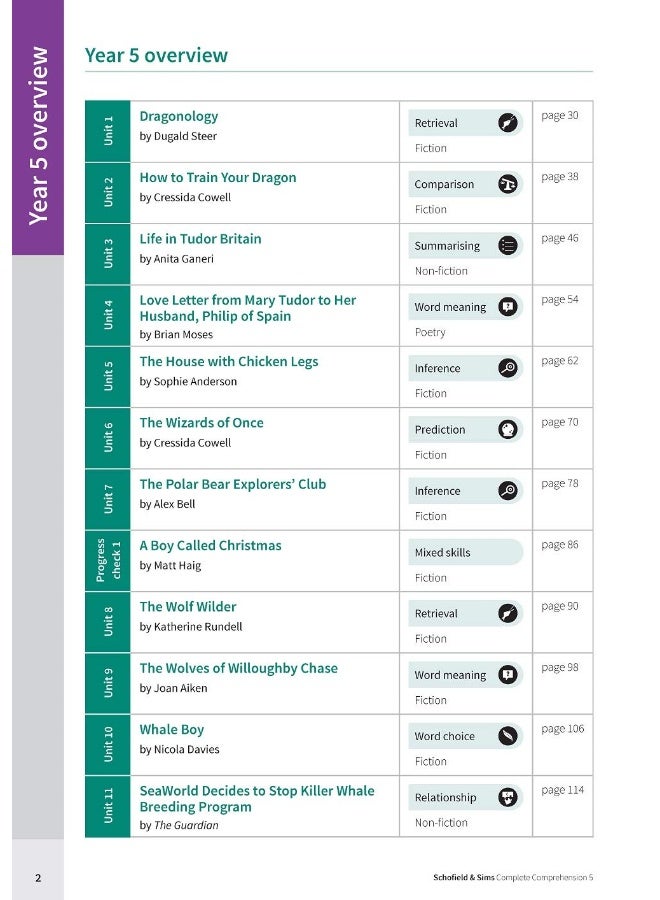Viewport: 660px width, 900px height.
Task: Click the Relationship icon in Unit 11
Action: tap(509, 798)
